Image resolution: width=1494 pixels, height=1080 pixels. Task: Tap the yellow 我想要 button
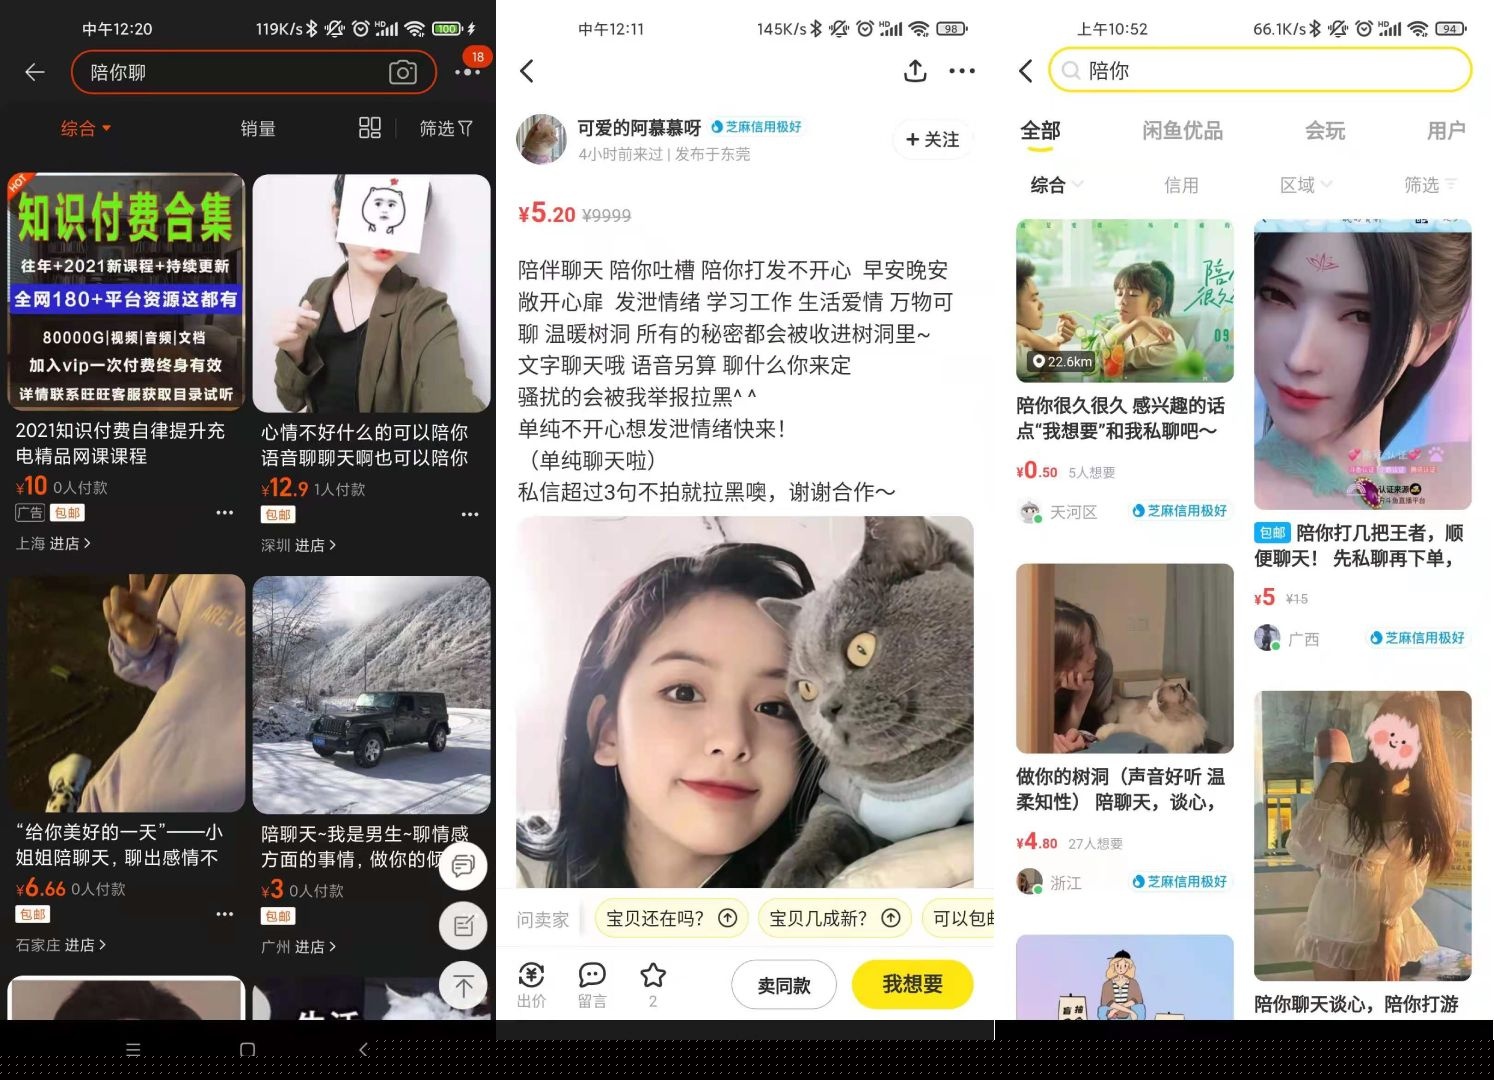pos(912,985)
